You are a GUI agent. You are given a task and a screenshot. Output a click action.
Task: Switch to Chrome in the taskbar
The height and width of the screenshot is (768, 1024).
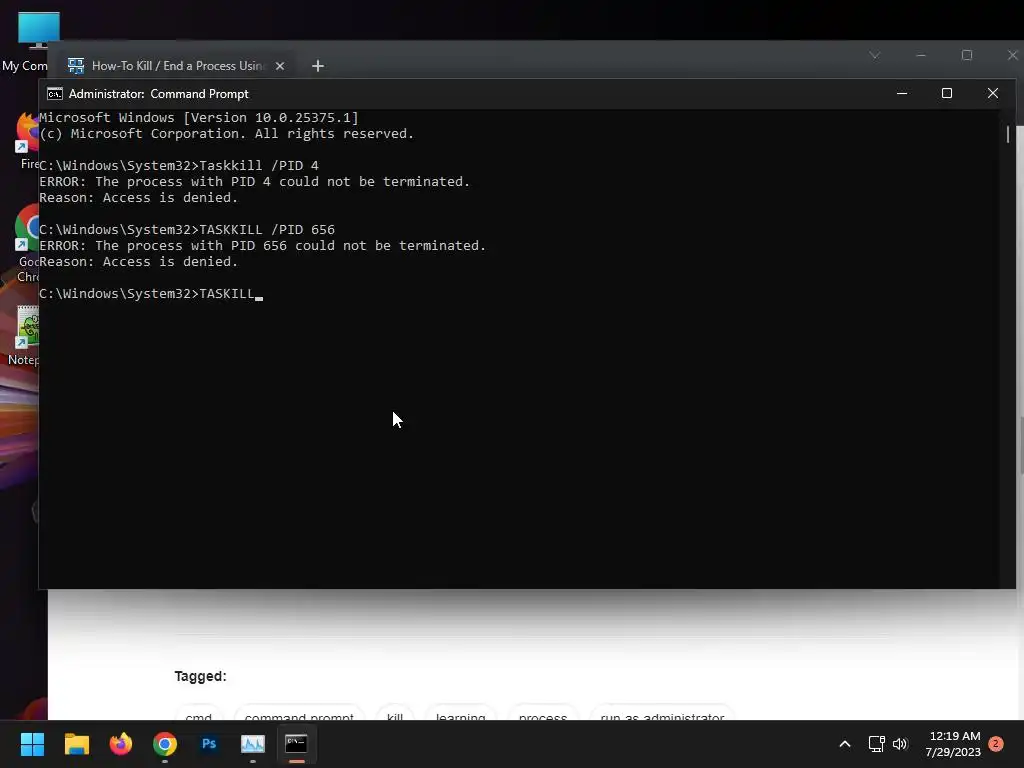(x=165, y=744)
